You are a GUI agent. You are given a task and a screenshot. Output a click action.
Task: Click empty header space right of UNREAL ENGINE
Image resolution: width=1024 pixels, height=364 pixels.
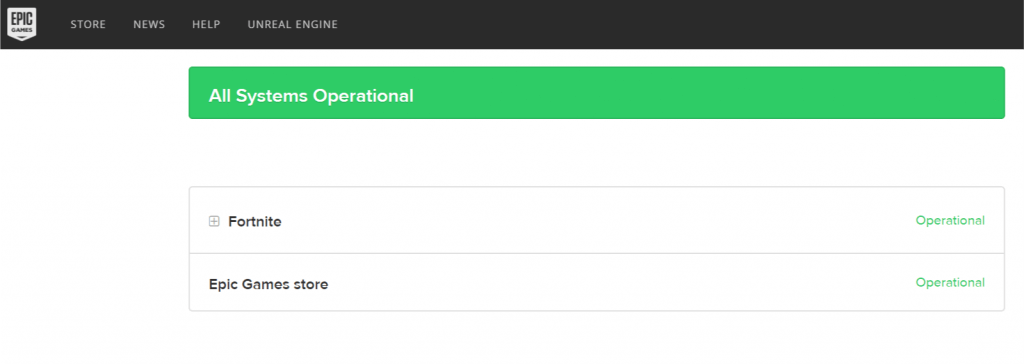pos(679,25)
